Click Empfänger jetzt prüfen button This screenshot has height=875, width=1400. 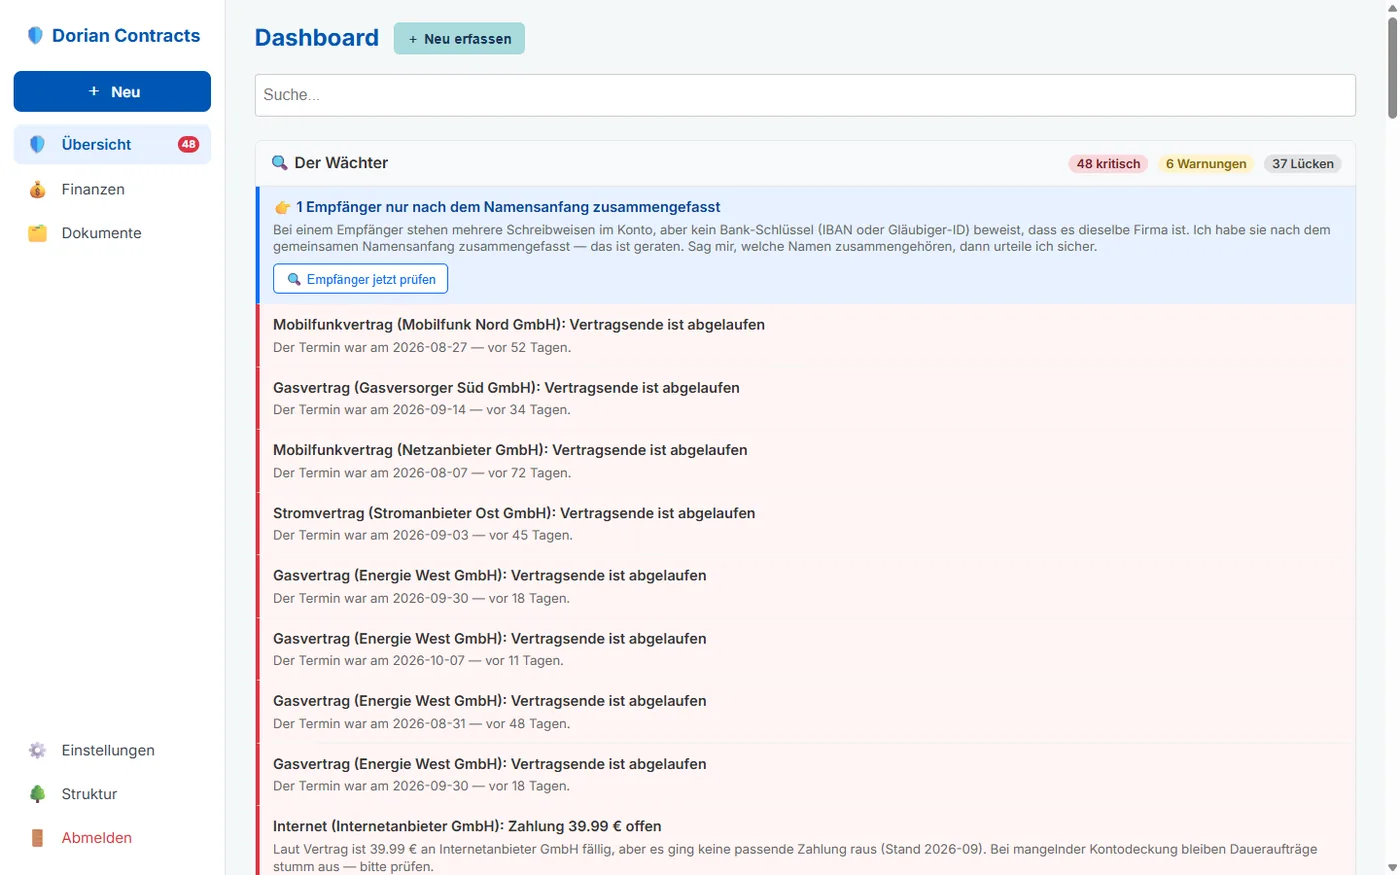click(360, 279)
